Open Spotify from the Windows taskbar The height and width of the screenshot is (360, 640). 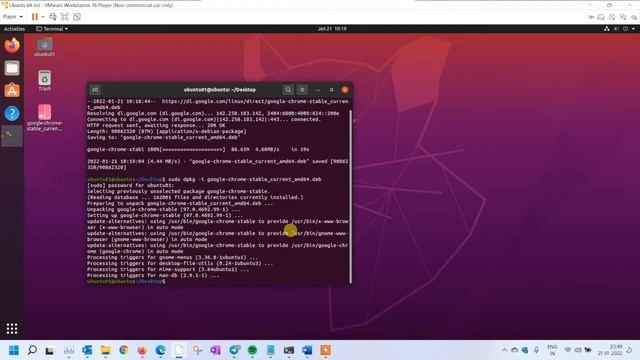pyautogui.click(x=252, y=350)
